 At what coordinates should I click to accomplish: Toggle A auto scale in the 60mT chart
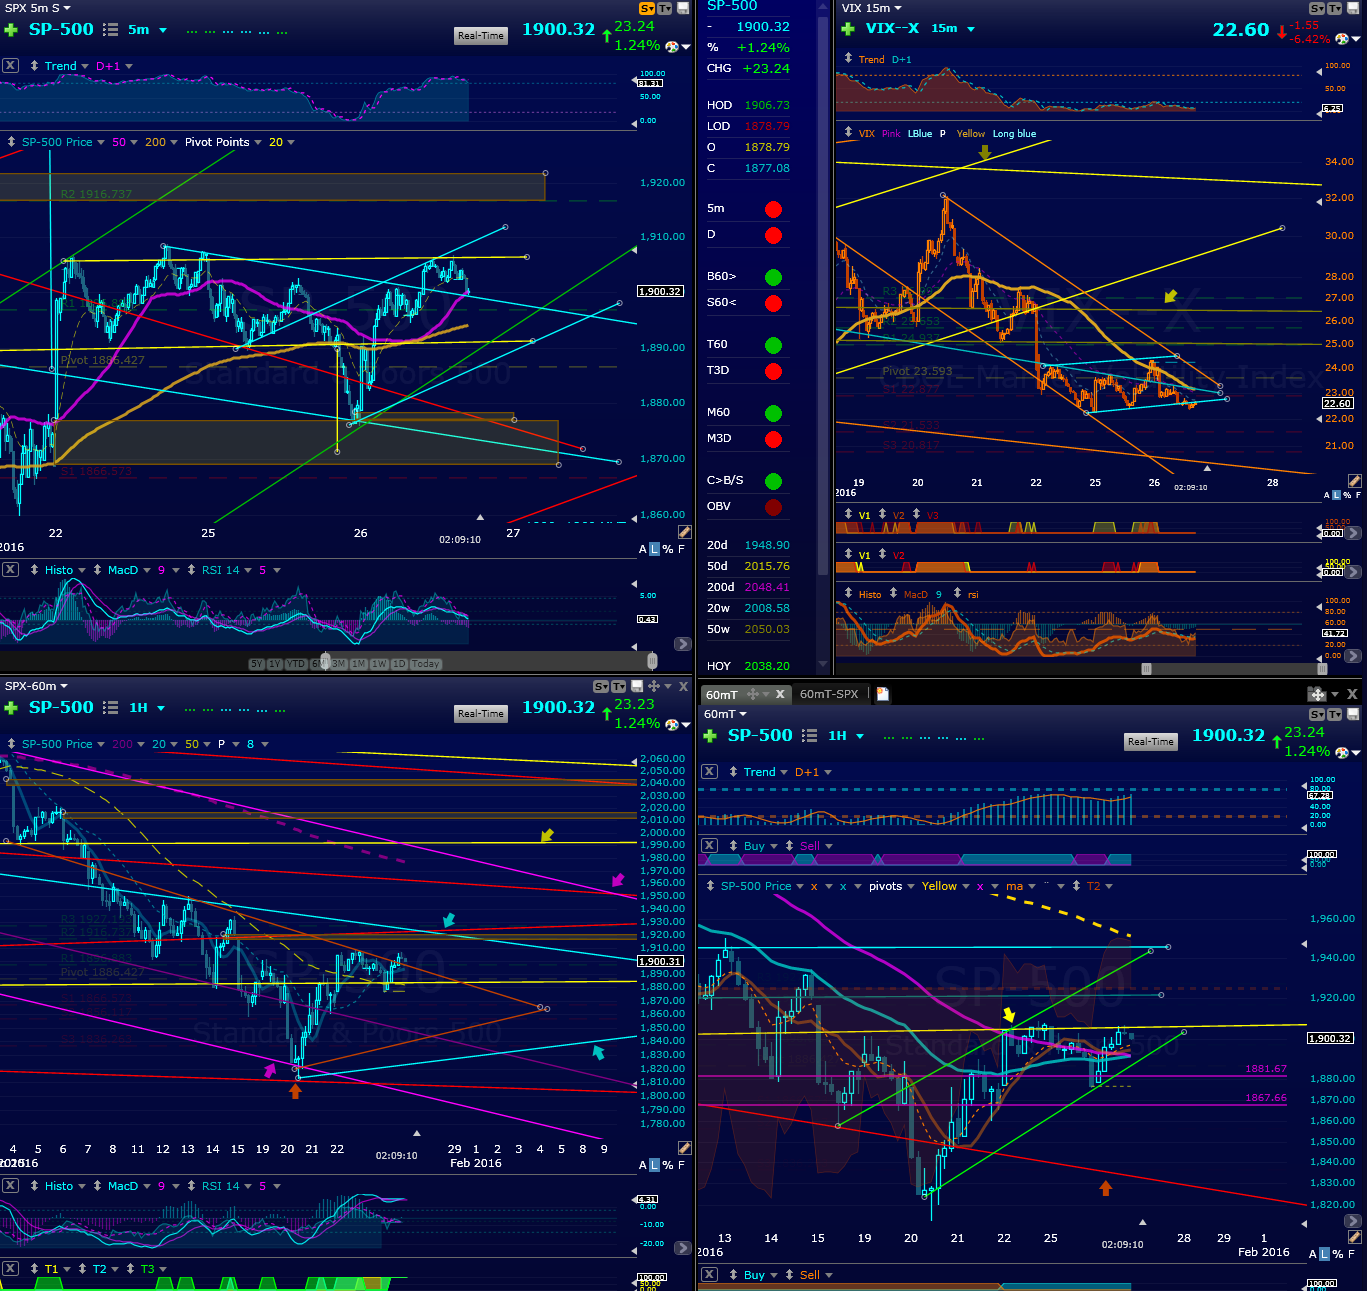click(x=1313, y=1254)
